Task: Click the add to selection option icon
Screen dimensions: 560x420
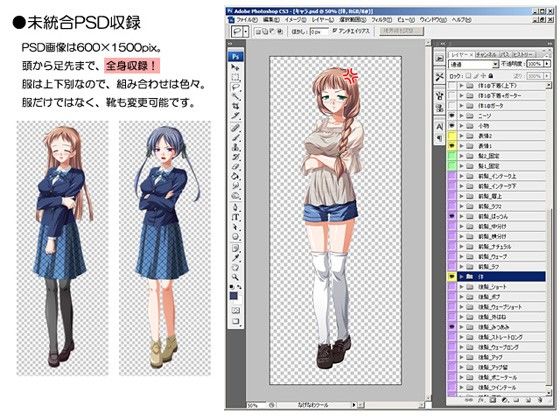Action: (265, 31)
